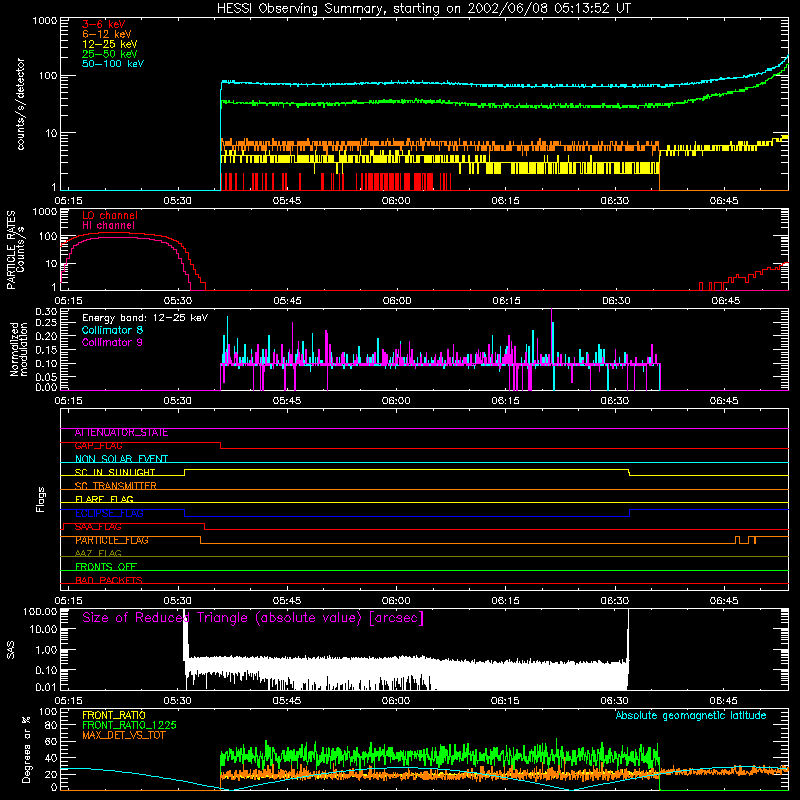Click the 05:45 tick label under particle rates plot

(287, 301)
